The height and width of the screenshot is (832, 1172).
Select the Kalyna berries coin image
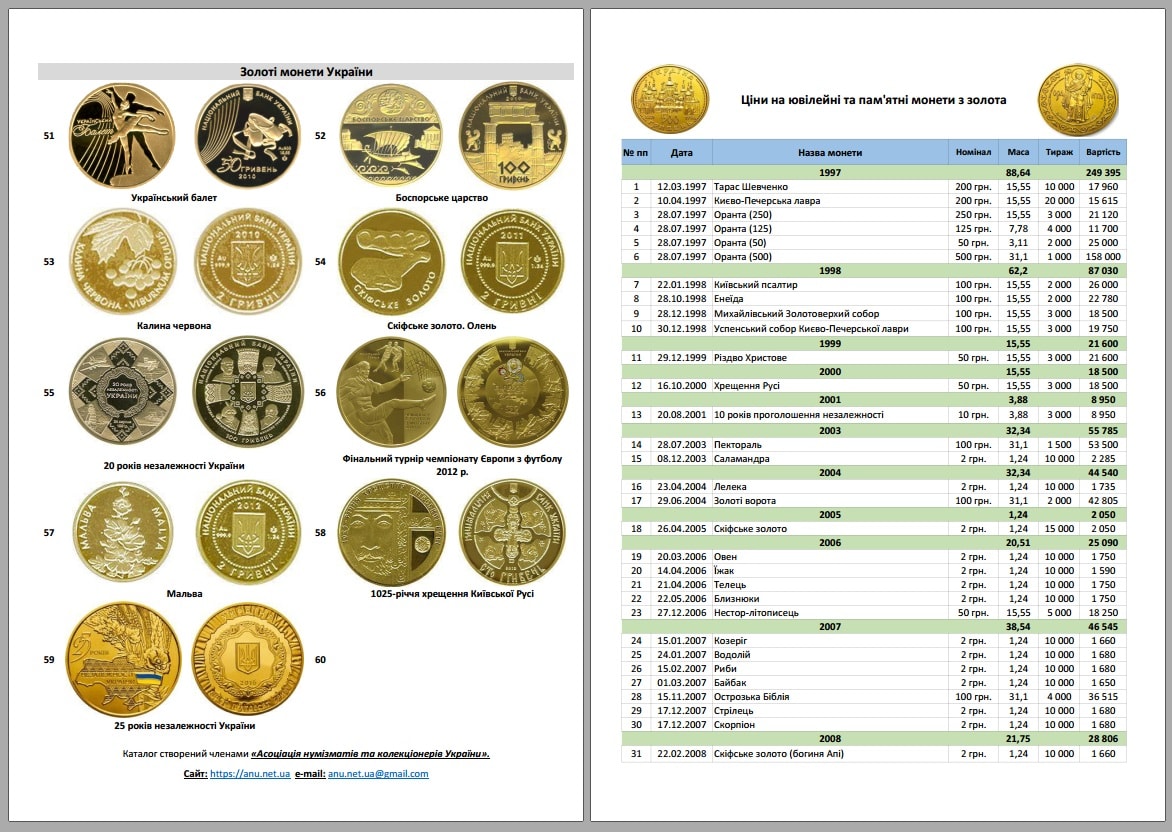coord(122,262)
